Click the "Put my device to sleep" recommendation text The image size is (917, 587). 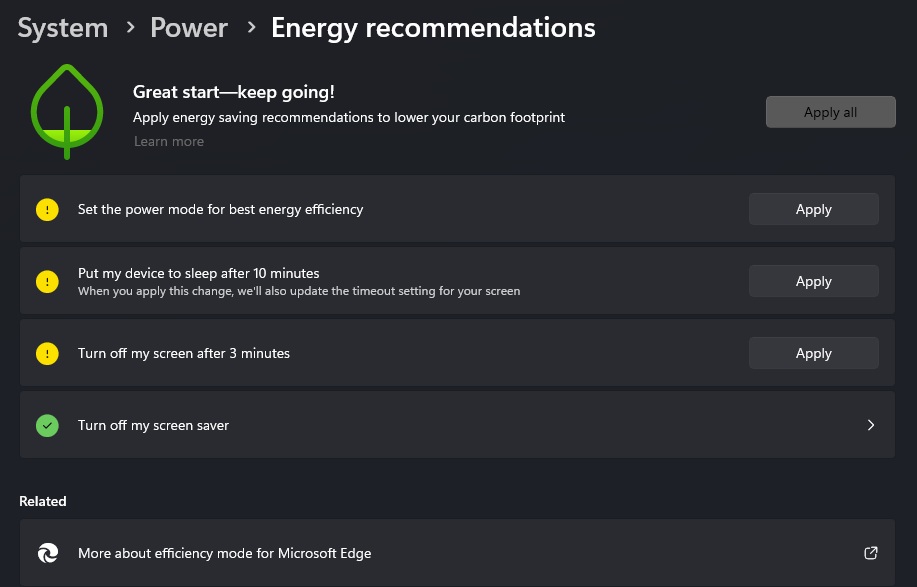tap(199, 274)
